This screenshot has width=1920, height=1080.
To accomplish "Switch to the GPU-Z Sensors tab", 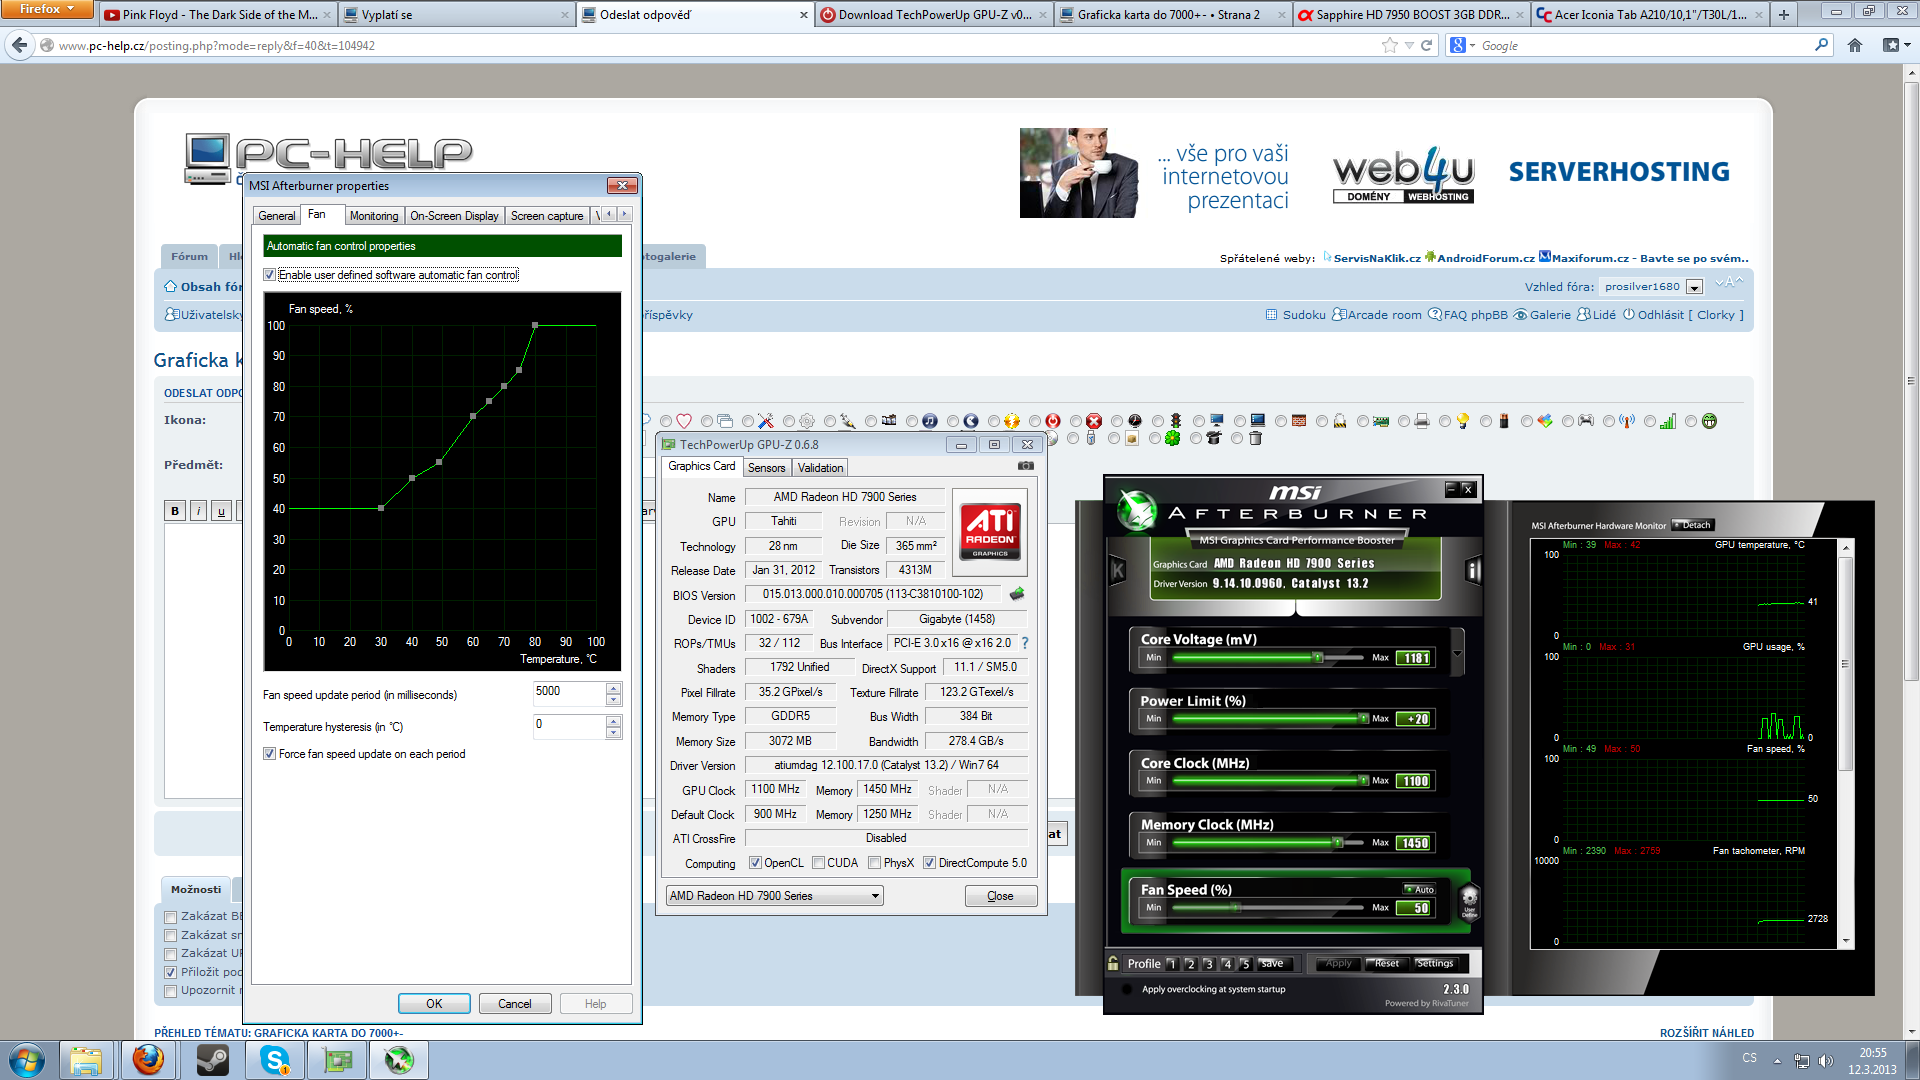I will (x=767, y=468).
